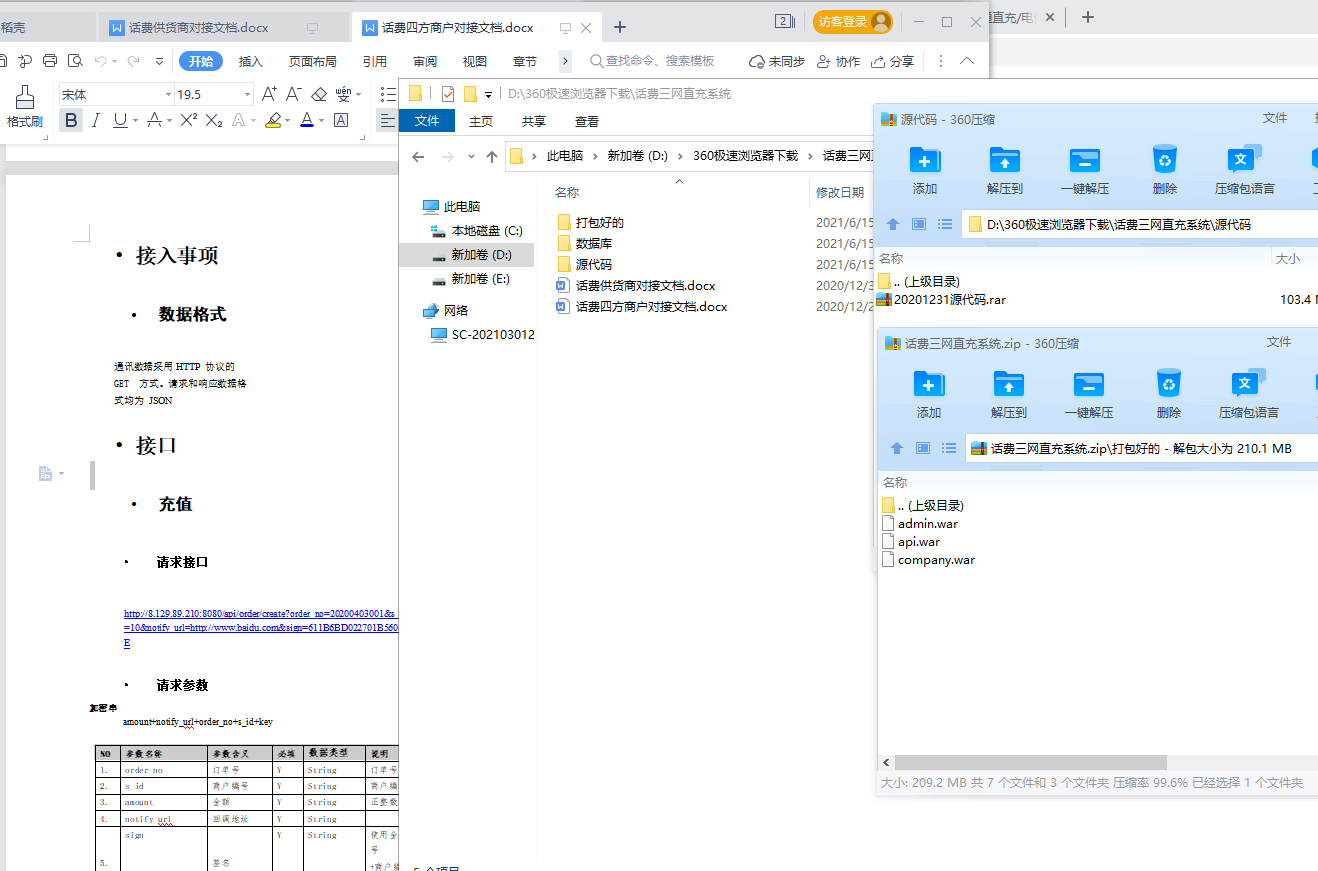Open the 查看 tab in File Explorer

click(x=586, y=122)
